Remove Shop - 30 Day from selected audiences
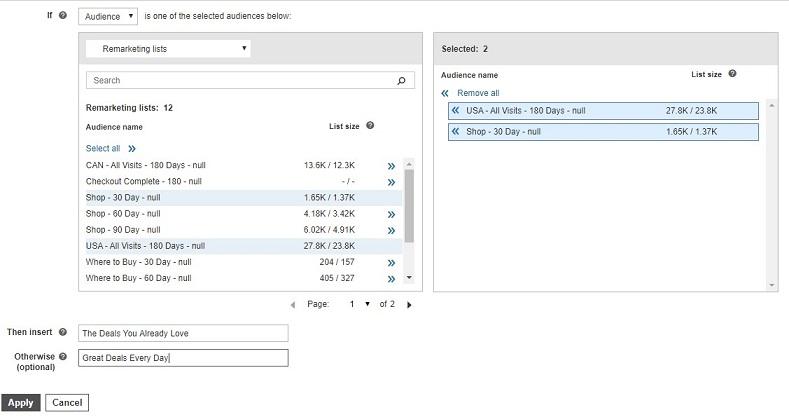Screen dimensions: 789x417 pyautogui.click(x=455, y=131)
